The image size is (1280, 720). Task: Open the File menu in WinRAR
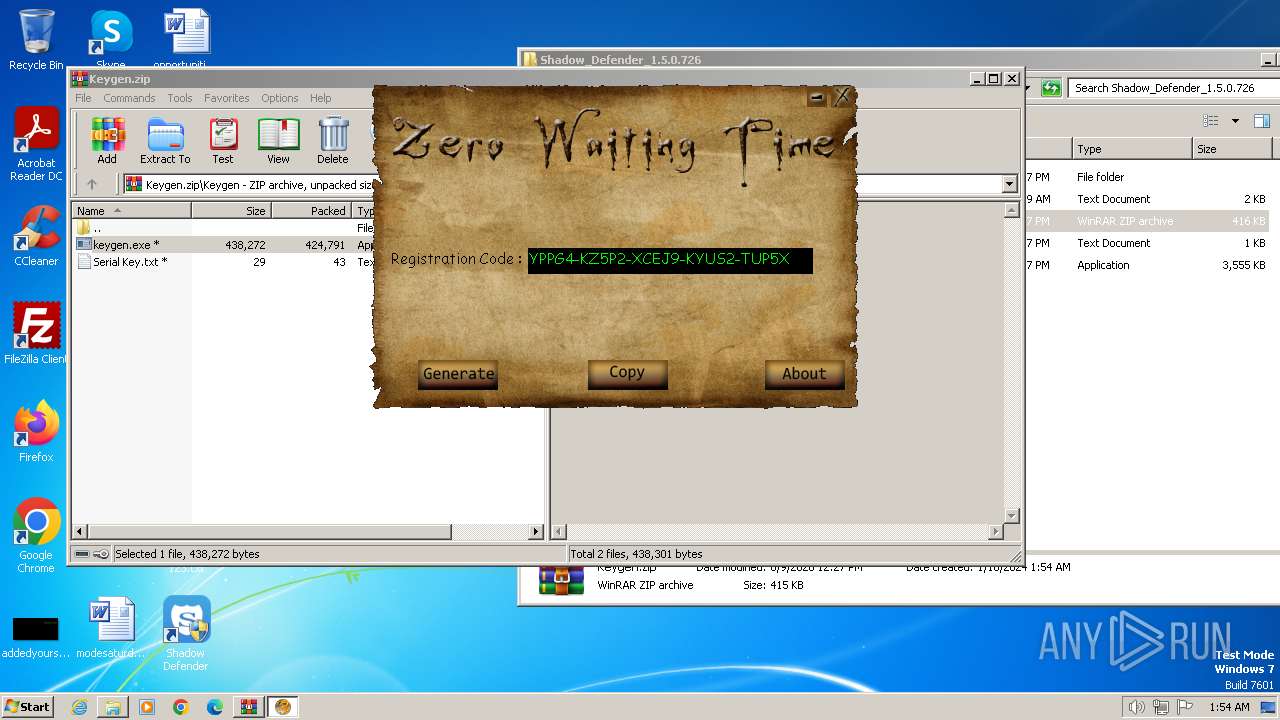tap(83, 98)
